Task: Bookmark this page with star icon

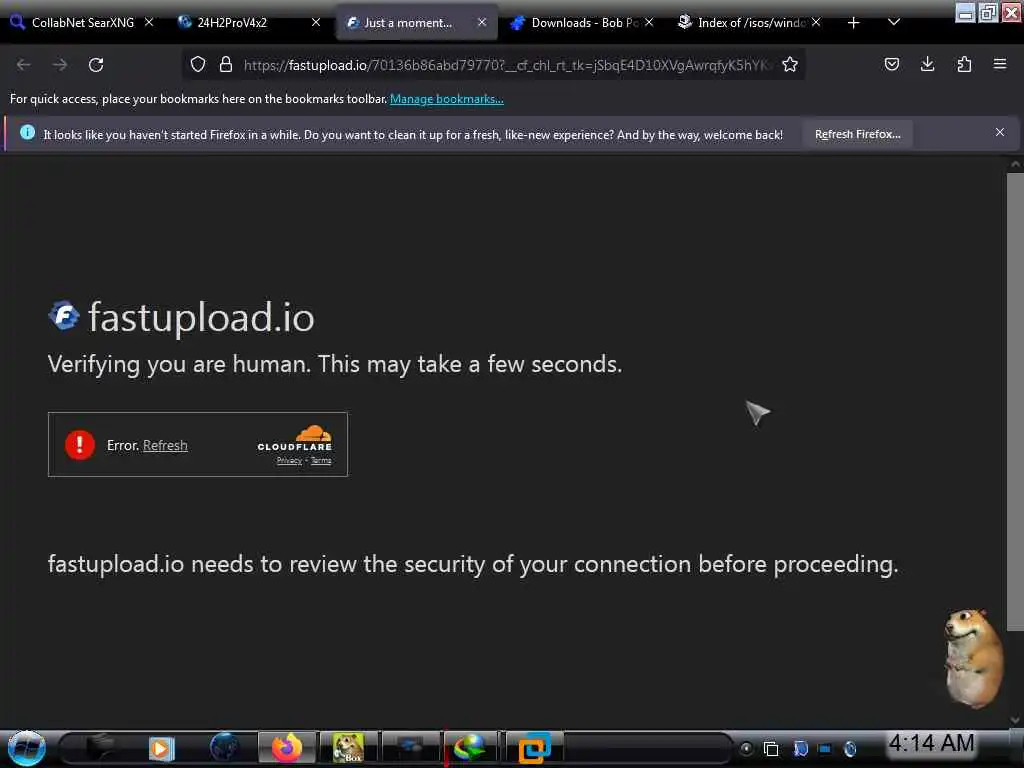Action: (790, 65)
